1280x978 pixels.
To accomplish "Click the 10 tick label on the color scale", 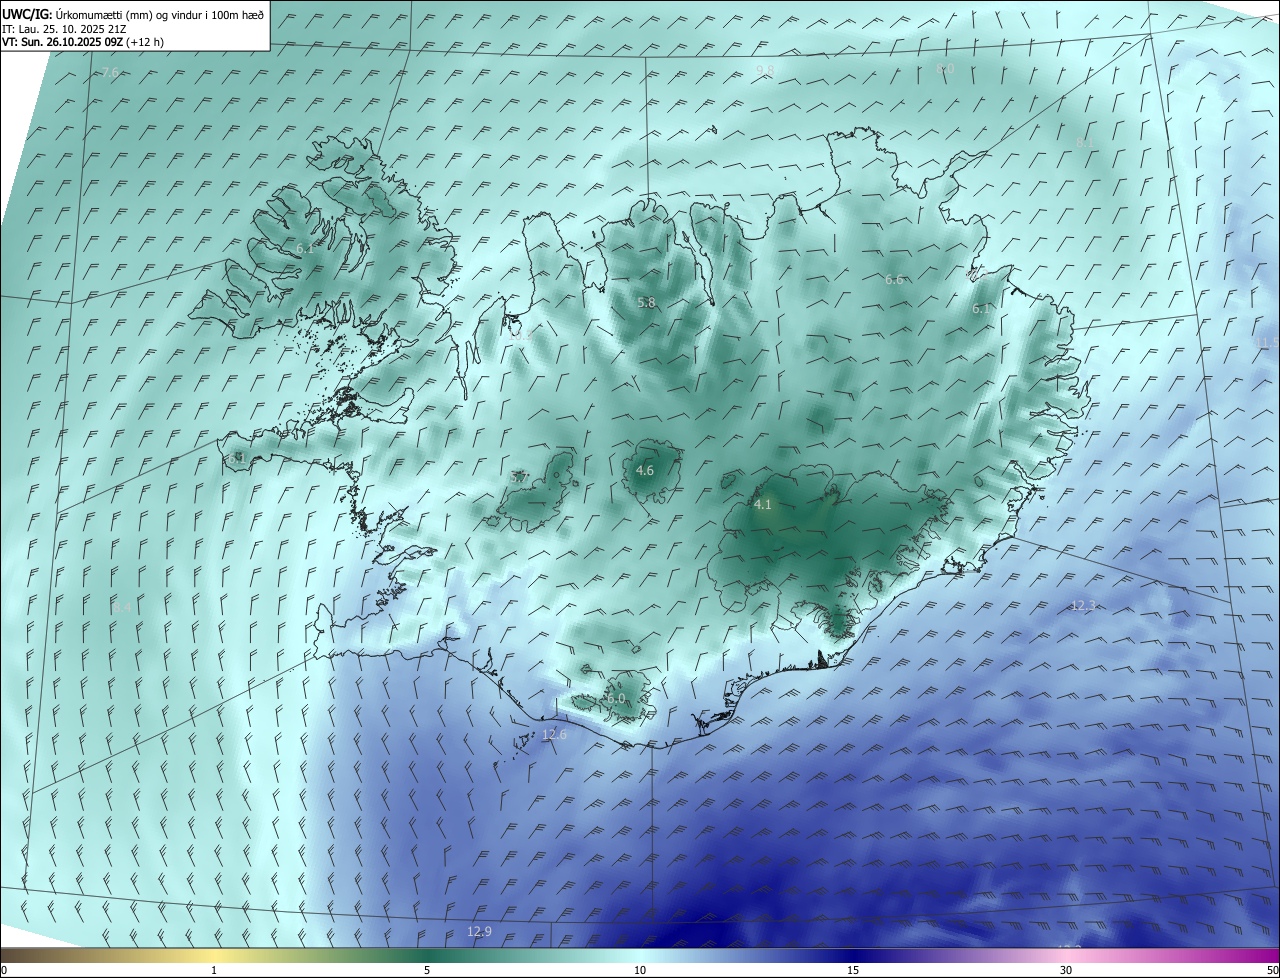I will [x=640, y=970].
